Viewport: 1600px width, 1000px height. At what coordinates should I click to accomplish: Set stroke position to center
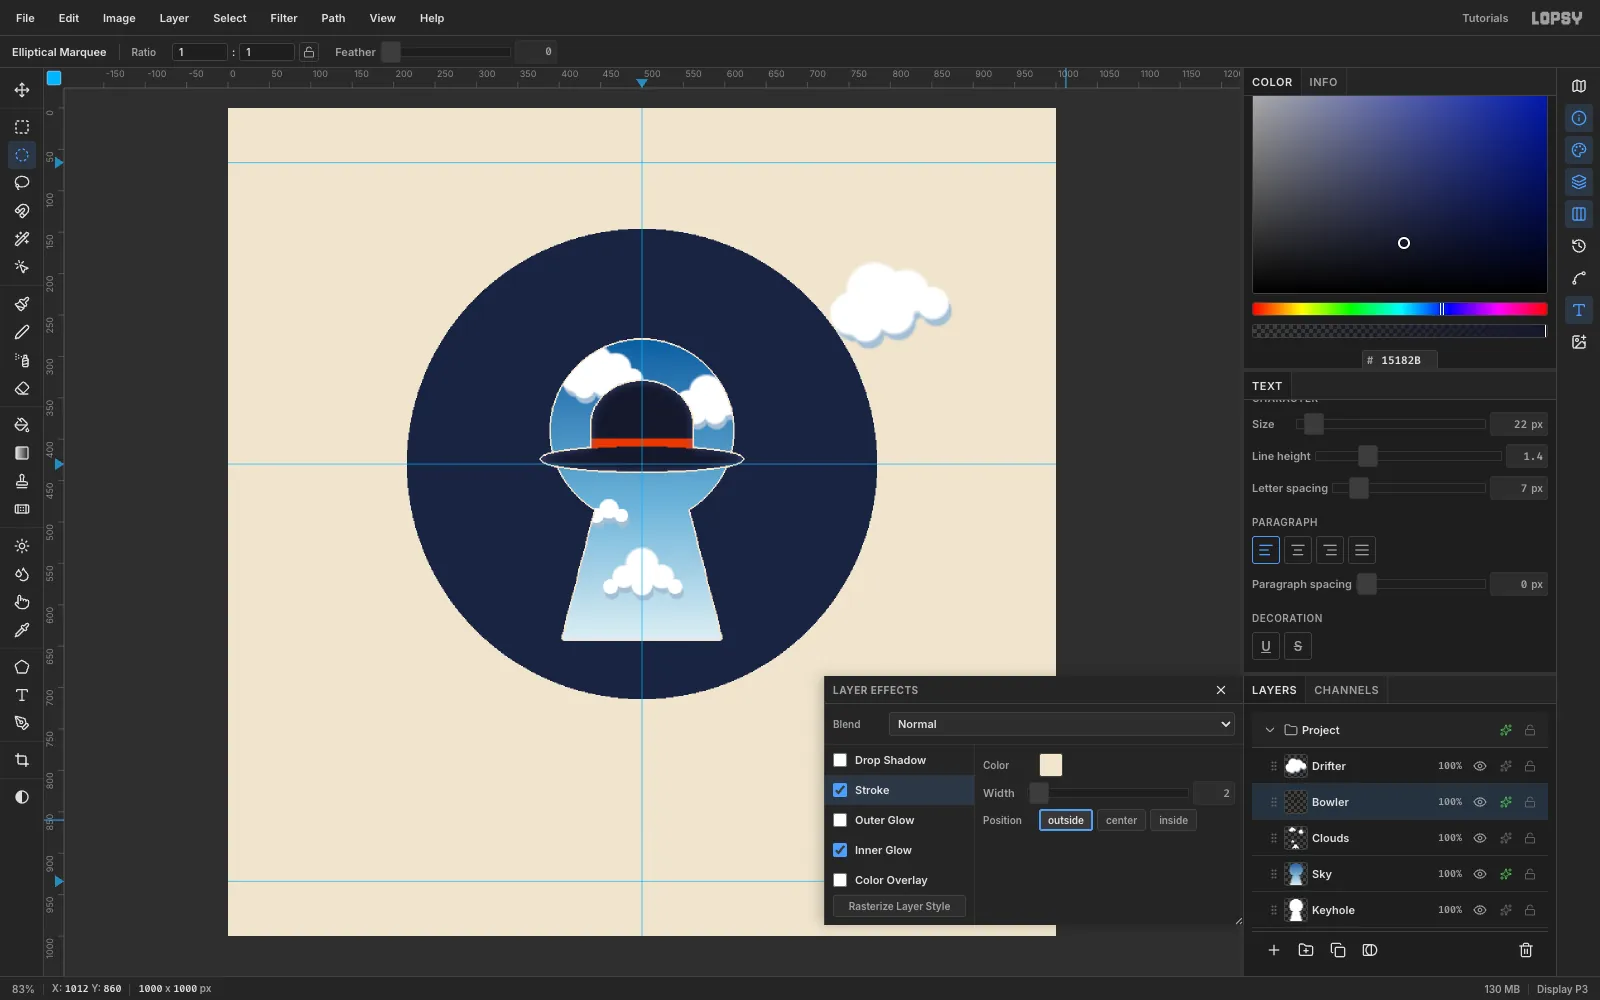(x=1121, y=820)
